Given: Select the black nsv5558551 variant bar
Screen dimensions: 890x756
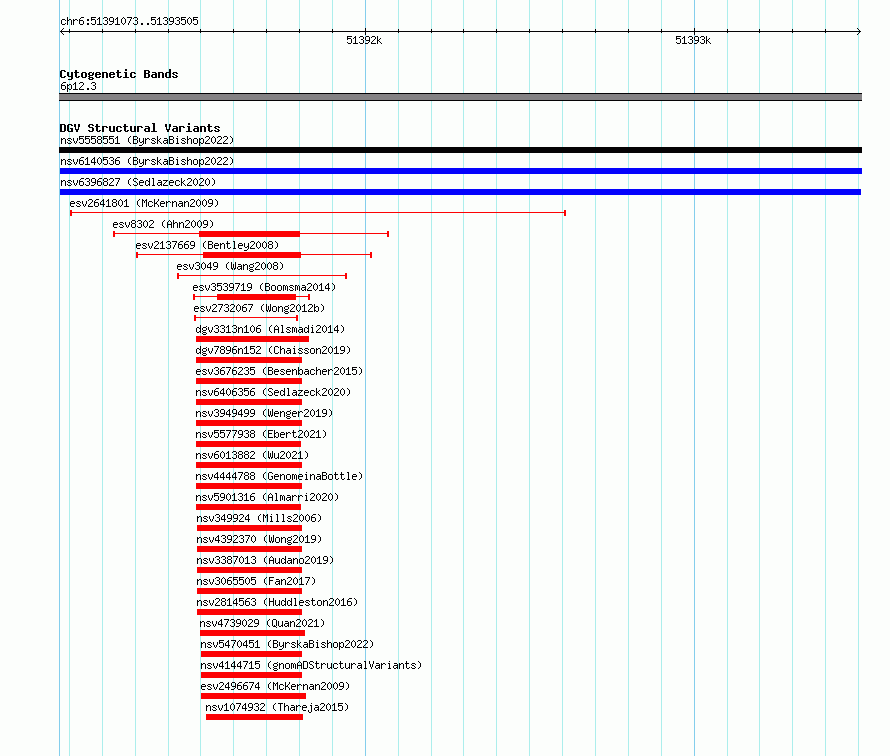Looking at the screenshot, I should click(x=460, y=150).
